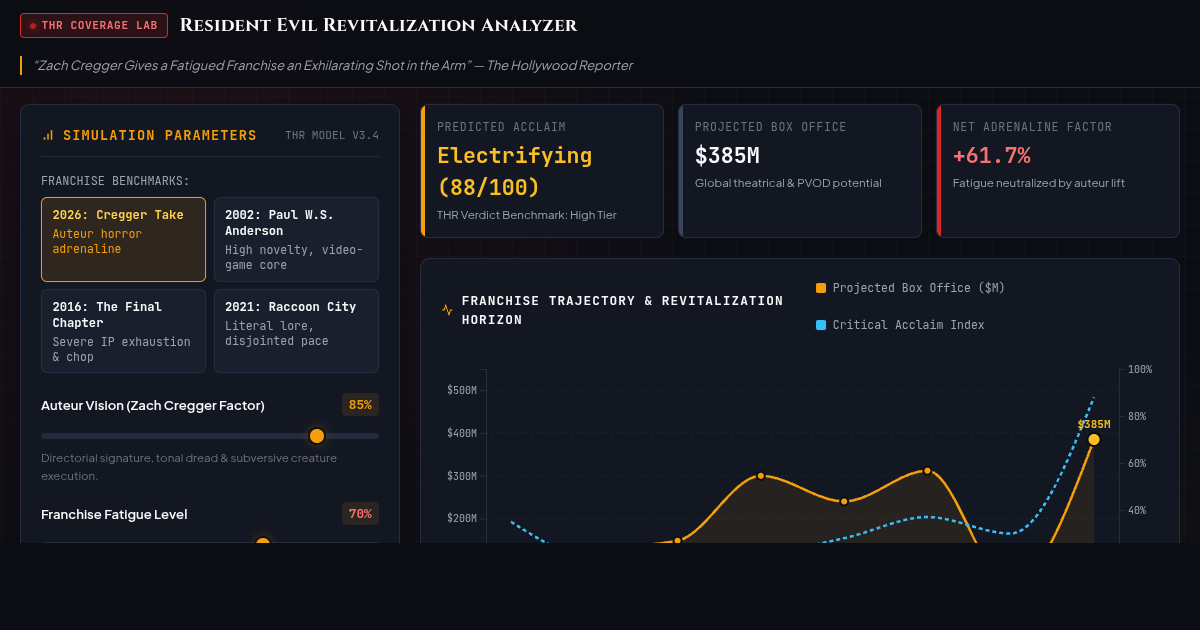Click the THR MODEL V3.4 label
This screenshot has height=630, width=1200.
332,135
